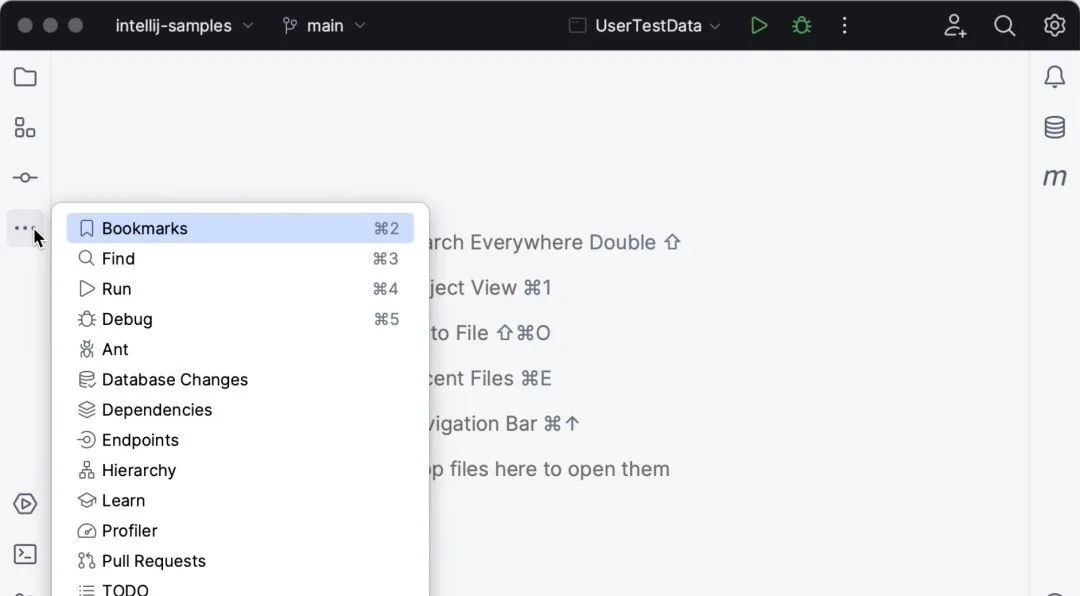Select Find from the tool window list
Viewport: 1080px width, 596px height.
[240, 258]
